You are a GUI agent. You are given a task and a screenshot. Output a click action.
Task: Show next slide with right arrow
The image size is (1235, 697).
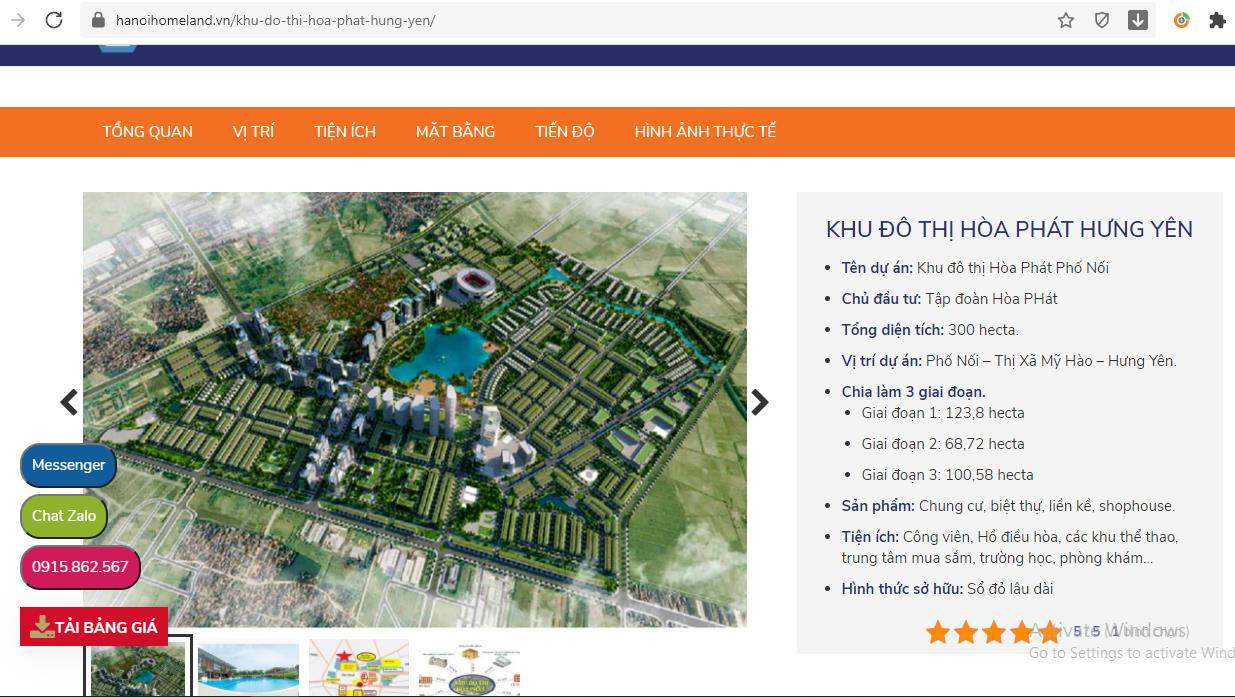[760, 402]
